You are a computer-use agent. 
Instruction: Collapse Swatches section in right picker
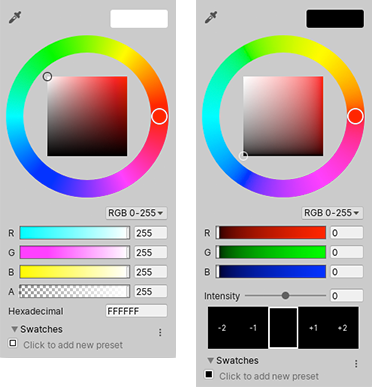210,360
